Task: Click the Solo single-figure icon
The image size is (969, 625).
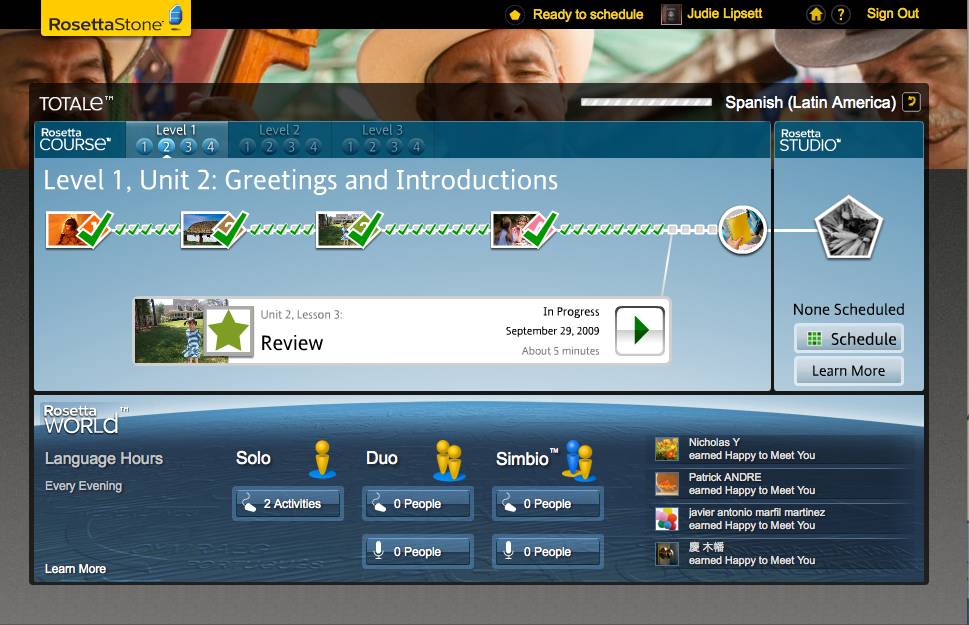Action: pos(322,459)
